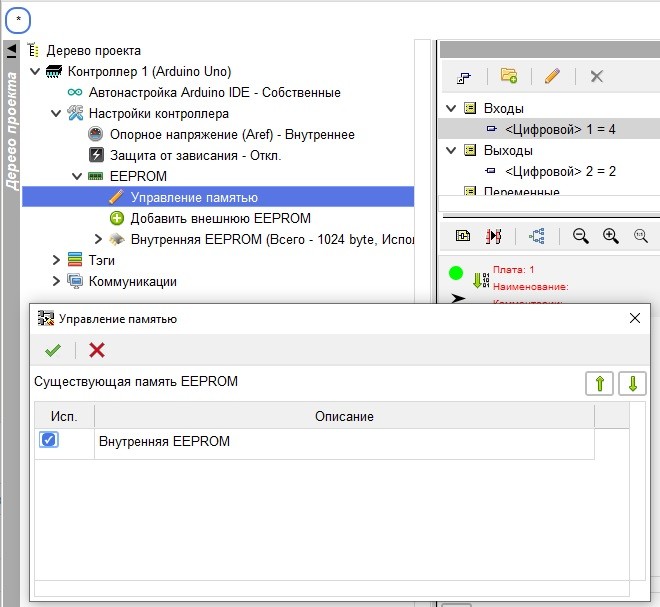Click the edit pencil icon in right toolbar

(x=552, y=76)
